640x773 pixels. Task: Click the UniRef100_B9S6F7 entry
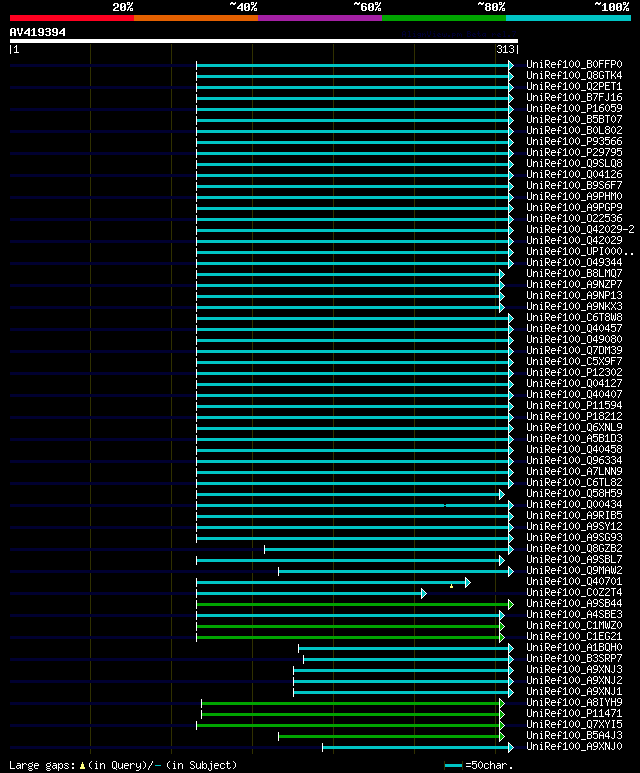(x=574, y=185)
